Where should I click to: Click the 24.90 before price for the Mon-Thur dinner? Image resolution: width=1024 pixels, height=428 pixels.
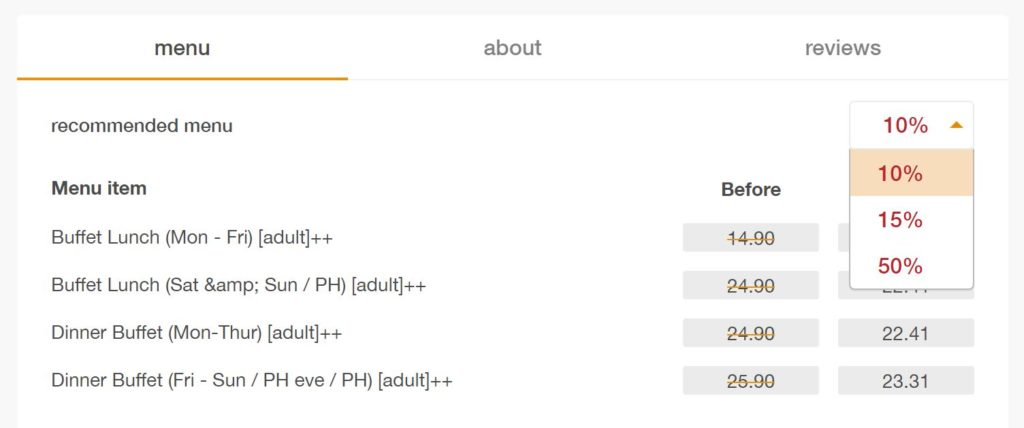pos(750,333)
